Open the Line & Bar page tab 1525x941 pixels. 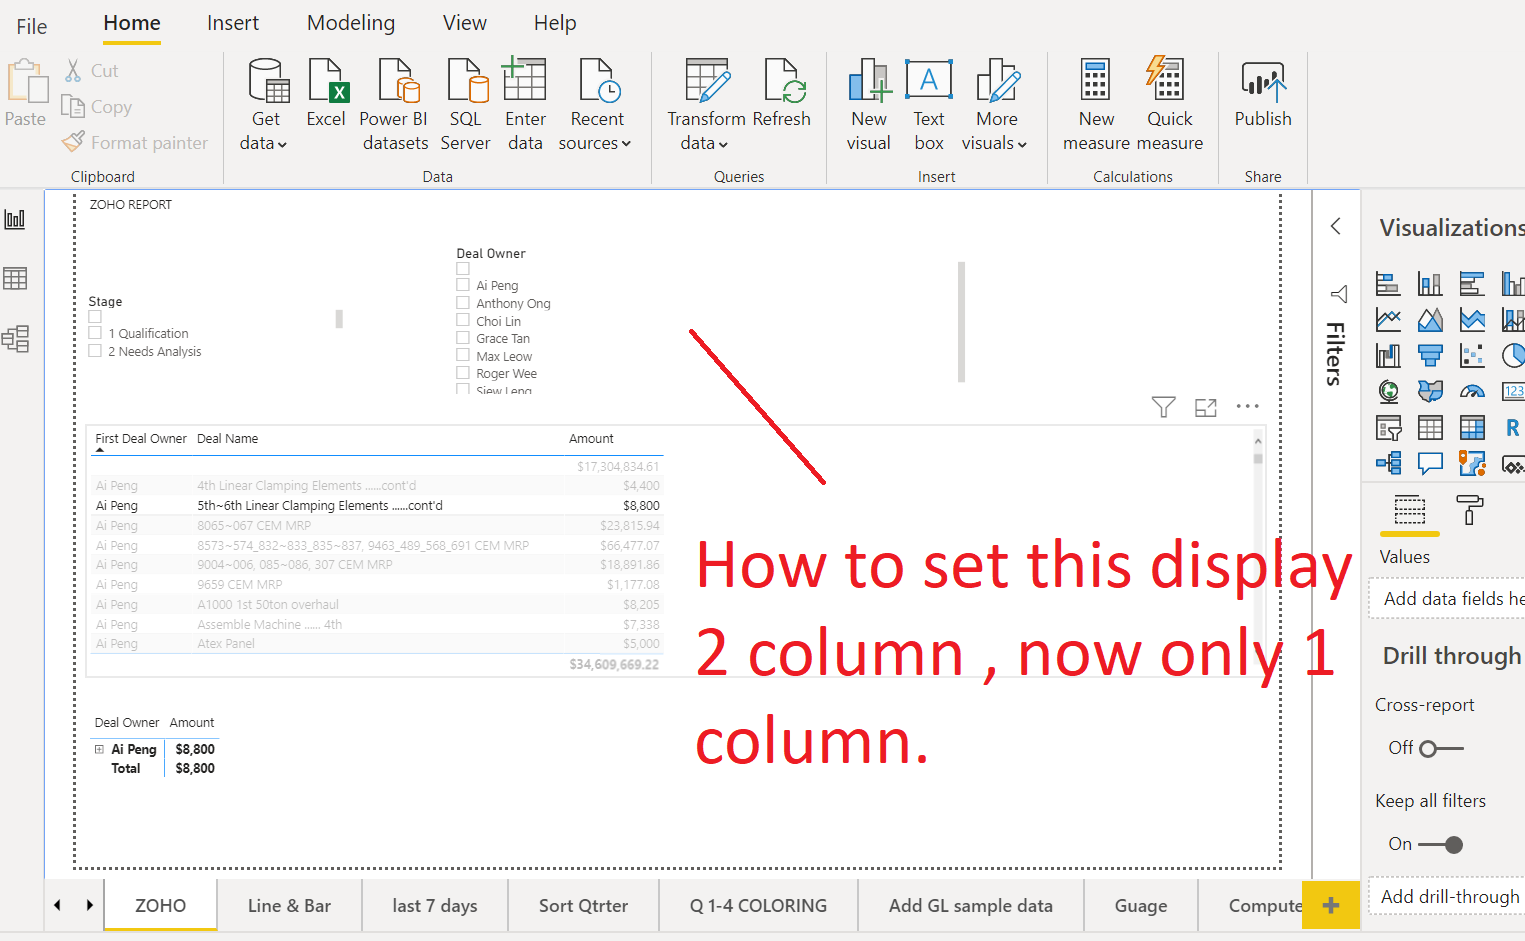click(x=289, y=905)
